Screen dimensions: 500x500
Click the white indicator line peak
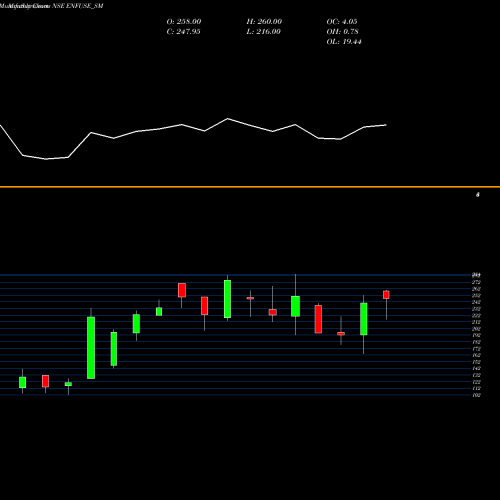point(228,119)
